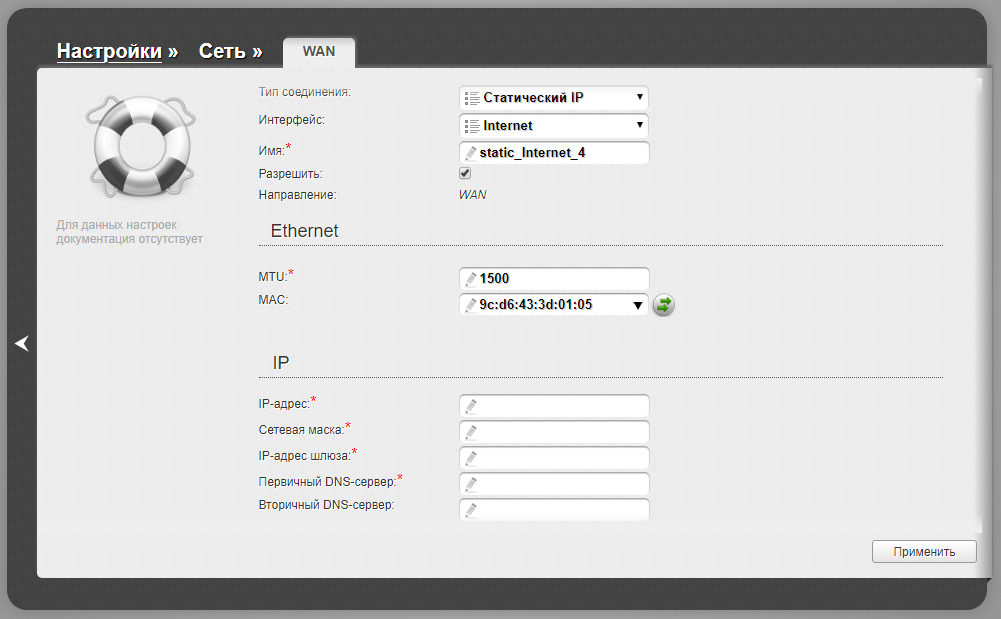This screenshot has height=619, width=1001.
Task: Open the Сеть breadcrumb link
Action: [x=222, y=51]
